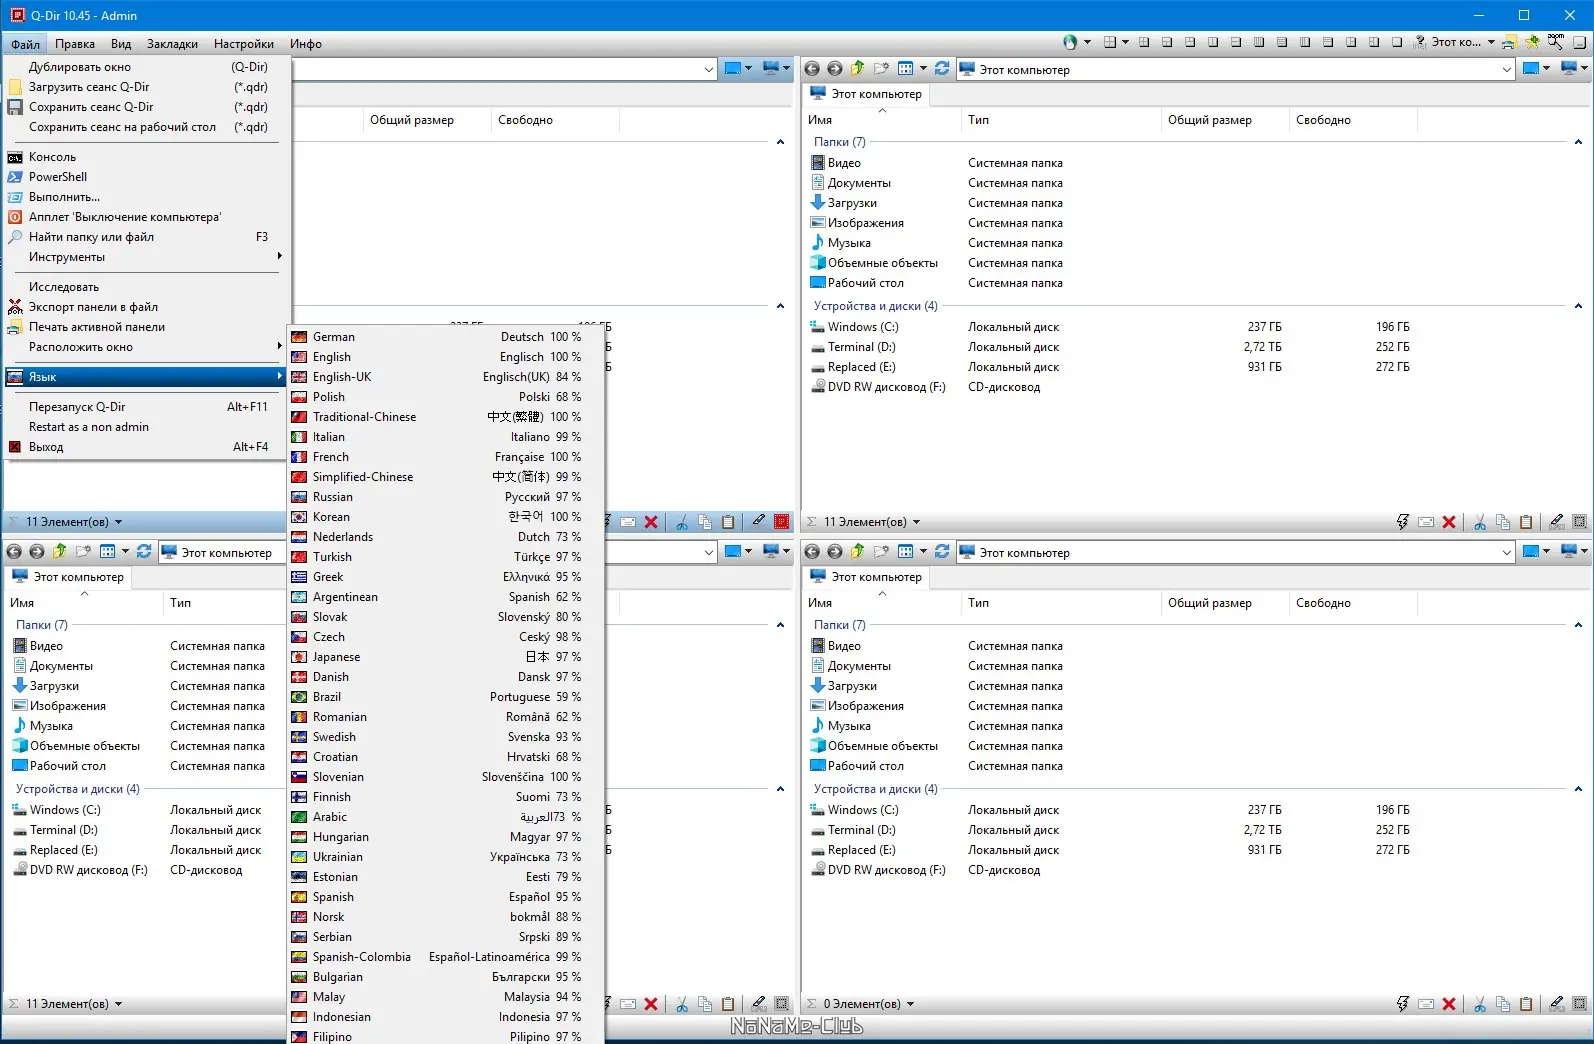This screenshot has width=1594, height=1044.
Task: Go back in the top-right pane
Action: coord(812,69)
